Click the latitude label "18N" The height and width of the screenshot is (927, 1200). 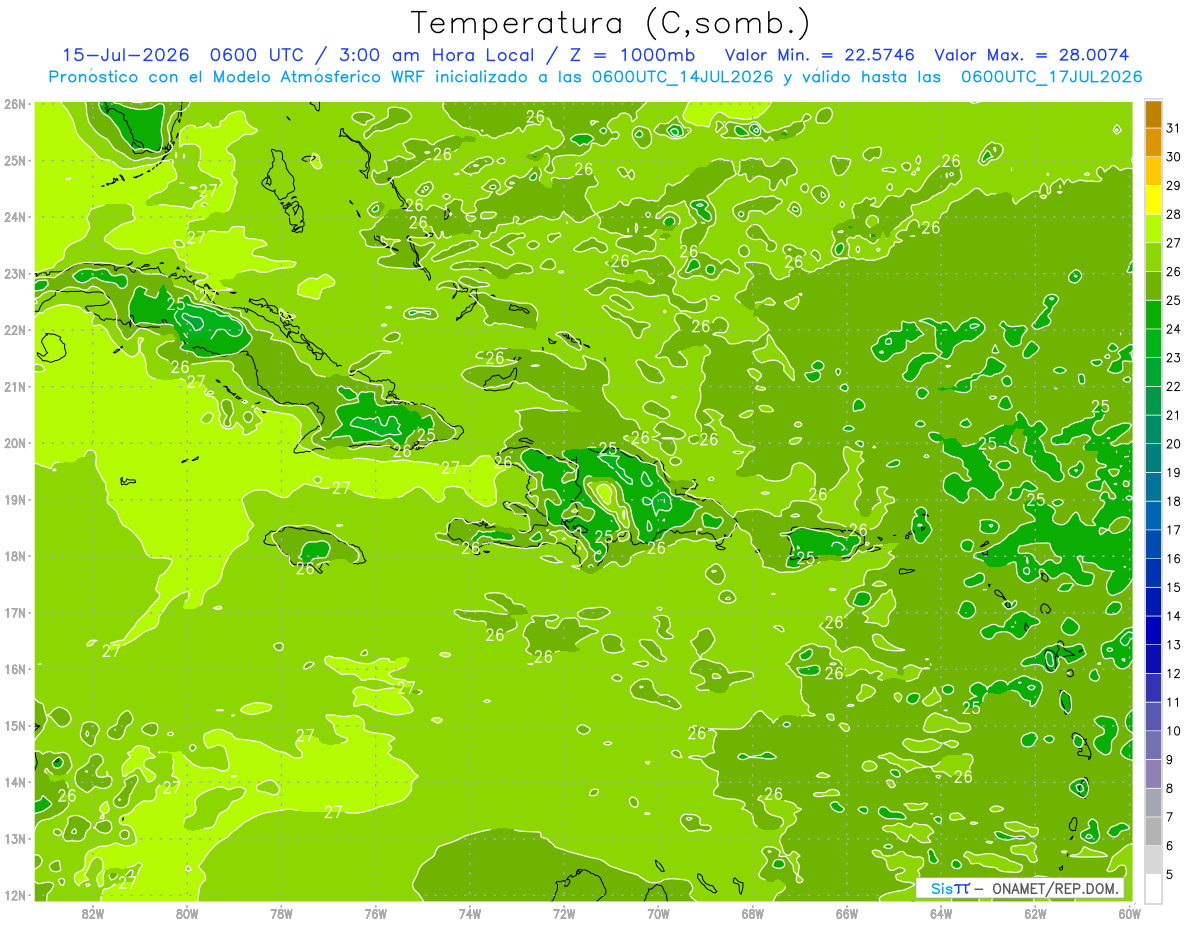[x=14, y=556]
